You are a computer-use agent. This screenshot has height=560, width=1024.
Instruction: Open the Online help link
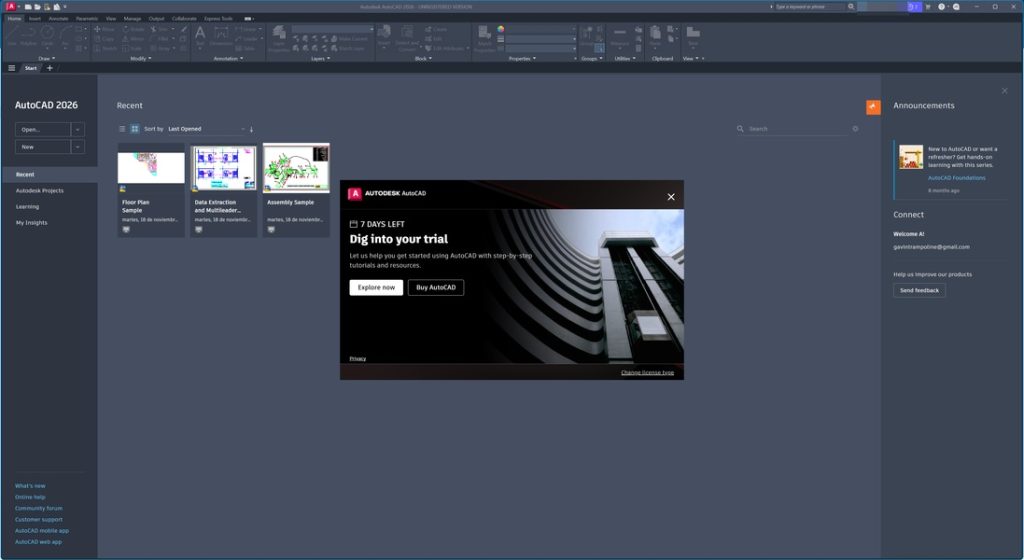30,497
